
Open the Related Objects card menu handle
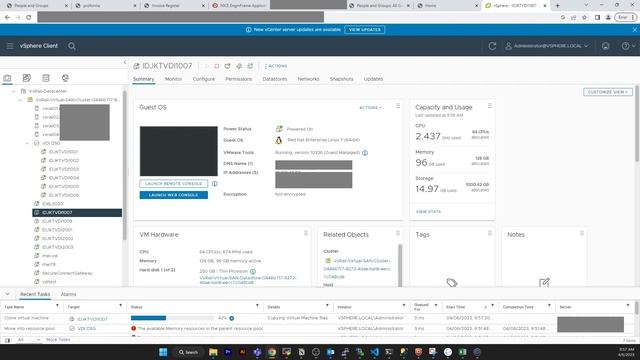click(398, 233)
